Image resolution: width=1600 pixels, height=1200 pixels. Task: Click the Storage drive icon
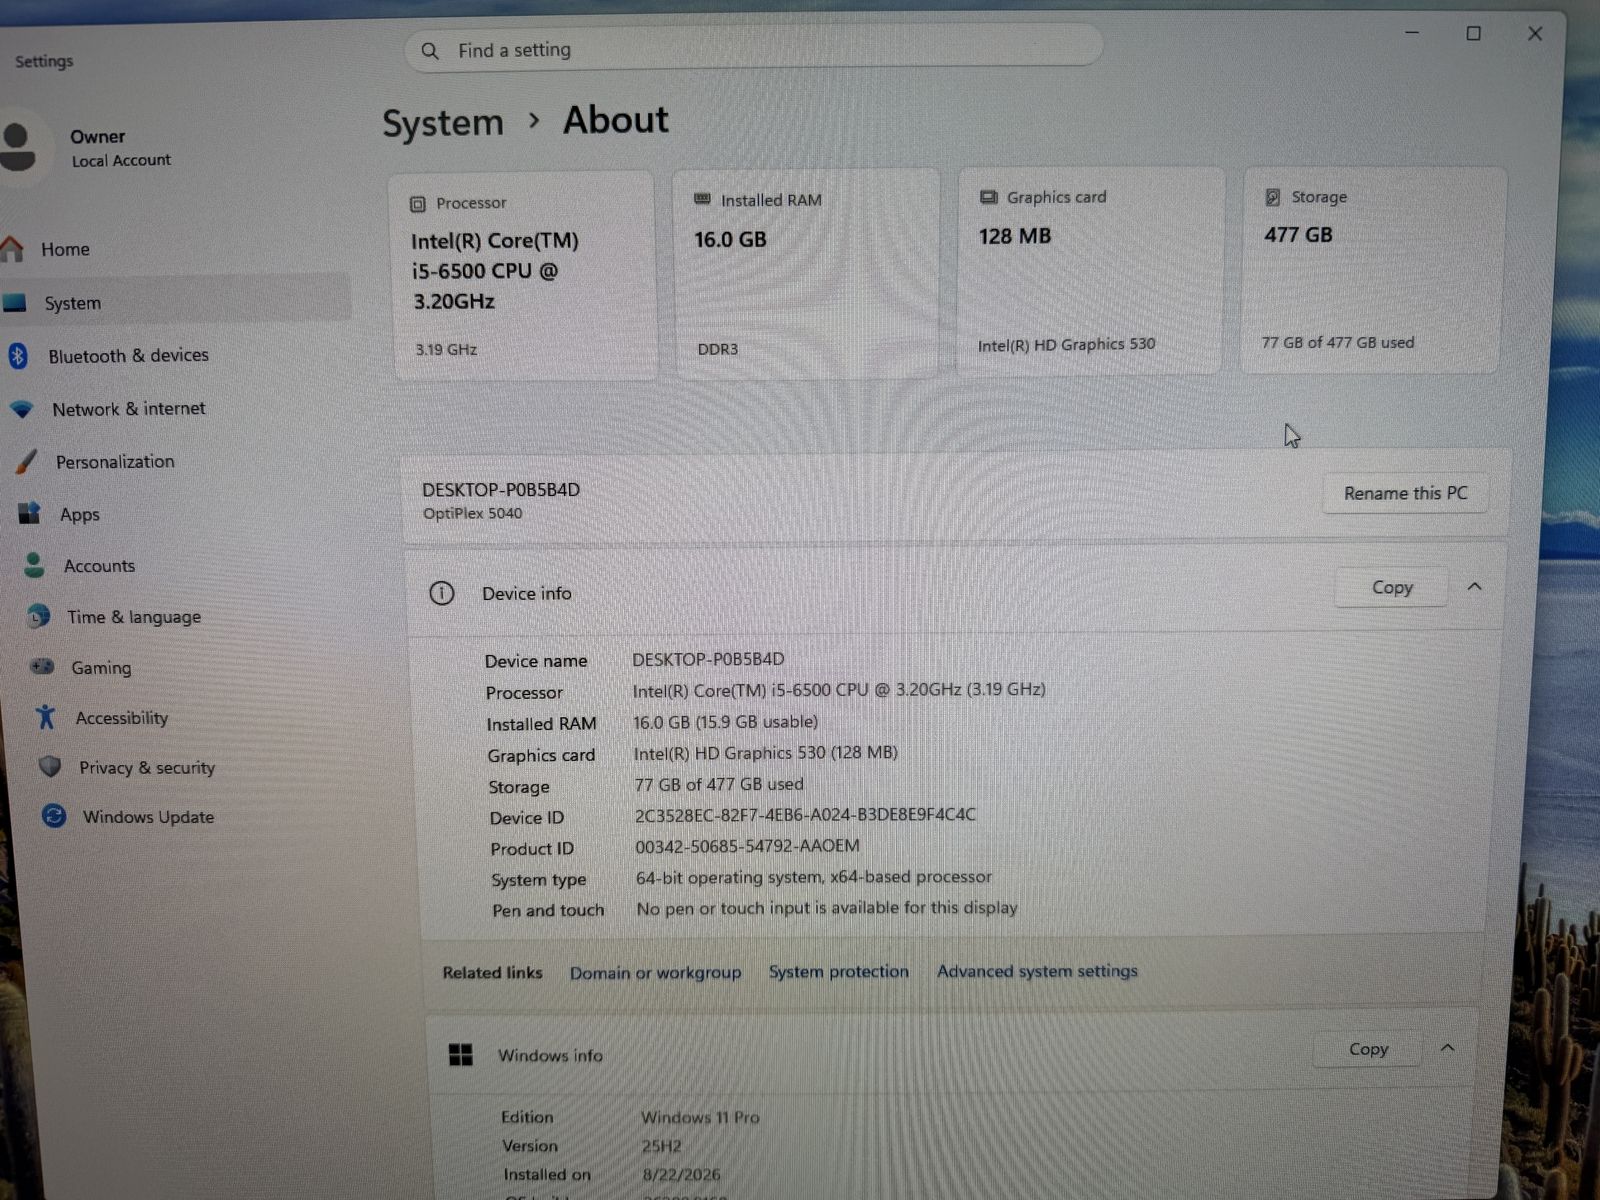[1273, 197]
